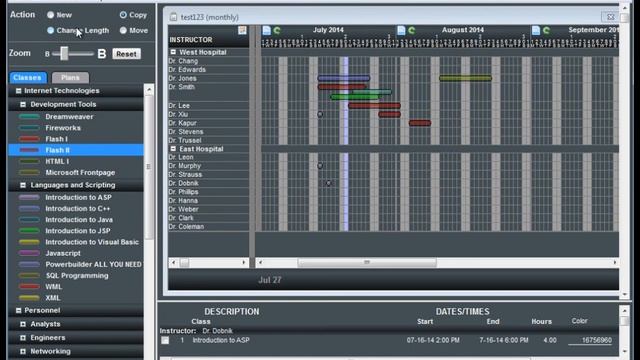Click the September document icon
This screenshot has width=640, height=360.
click(x=536, y=30)
